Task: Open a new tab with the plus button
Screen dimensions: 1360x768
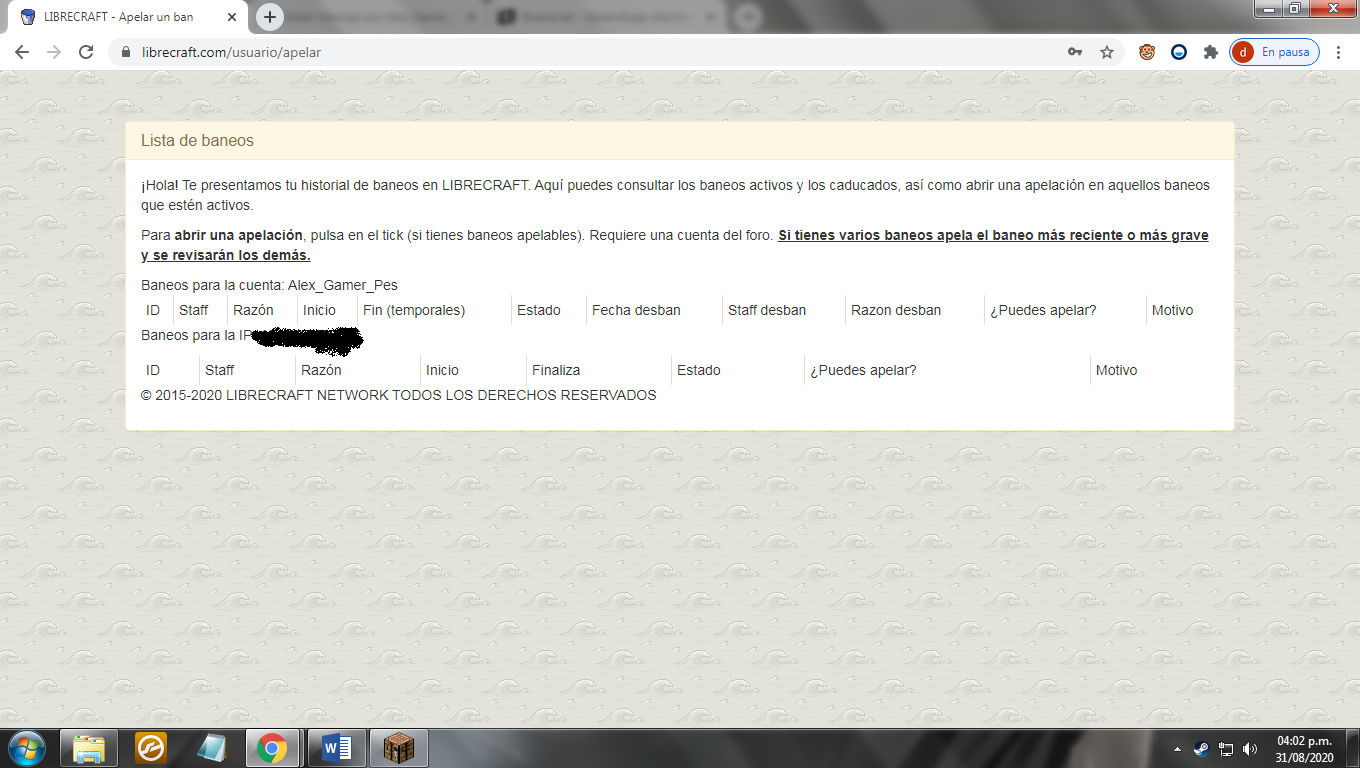Action: pyautogui.click(x=270, y=17)
